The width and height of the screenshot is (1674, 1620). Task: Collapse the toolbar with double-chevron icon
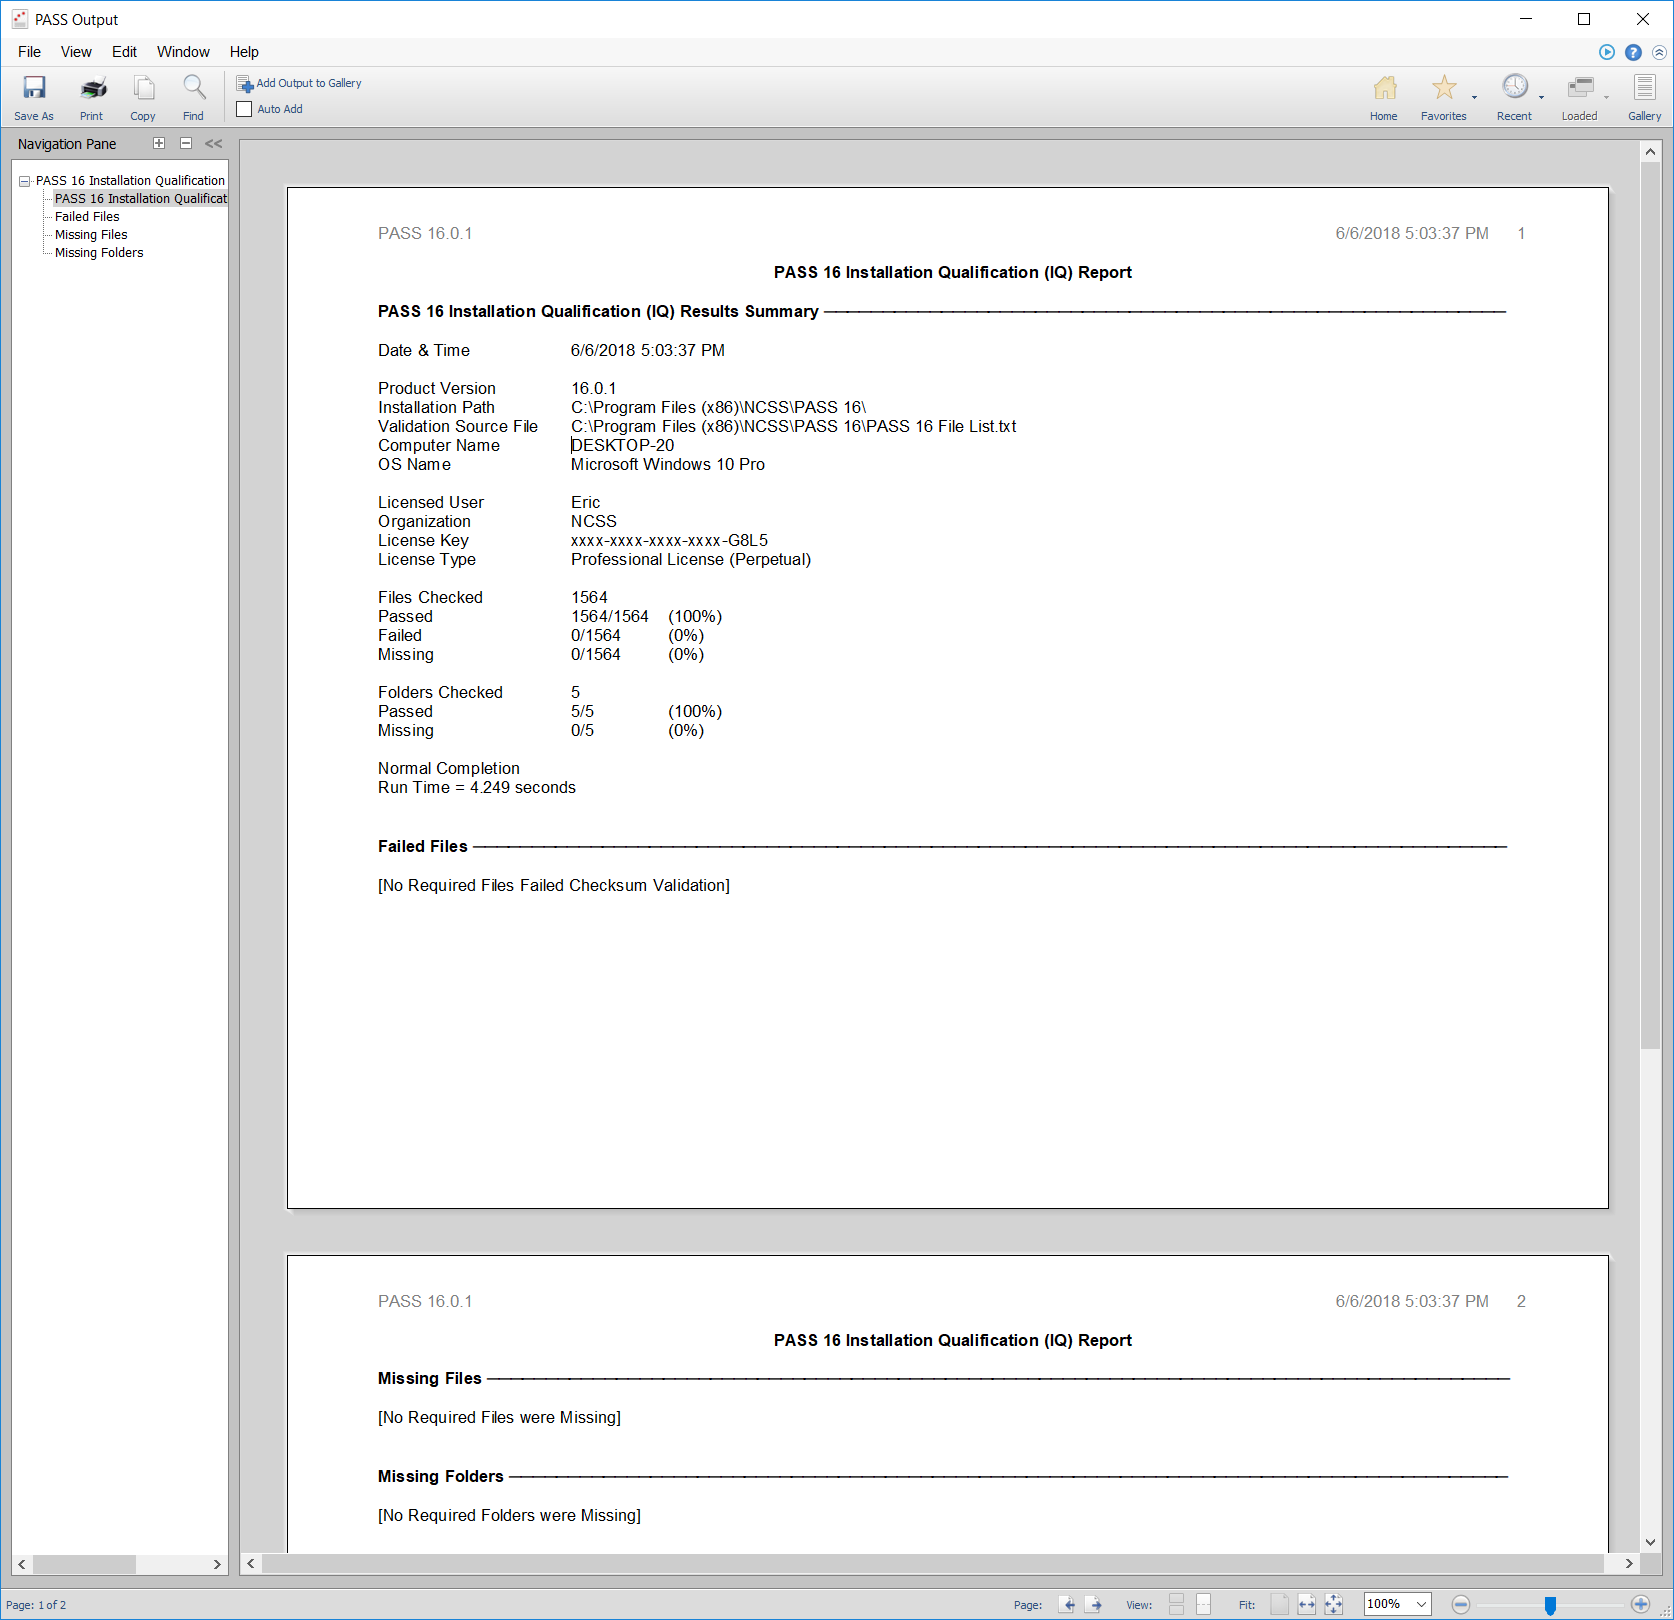pyautogui.click(x=1659, y=52)
